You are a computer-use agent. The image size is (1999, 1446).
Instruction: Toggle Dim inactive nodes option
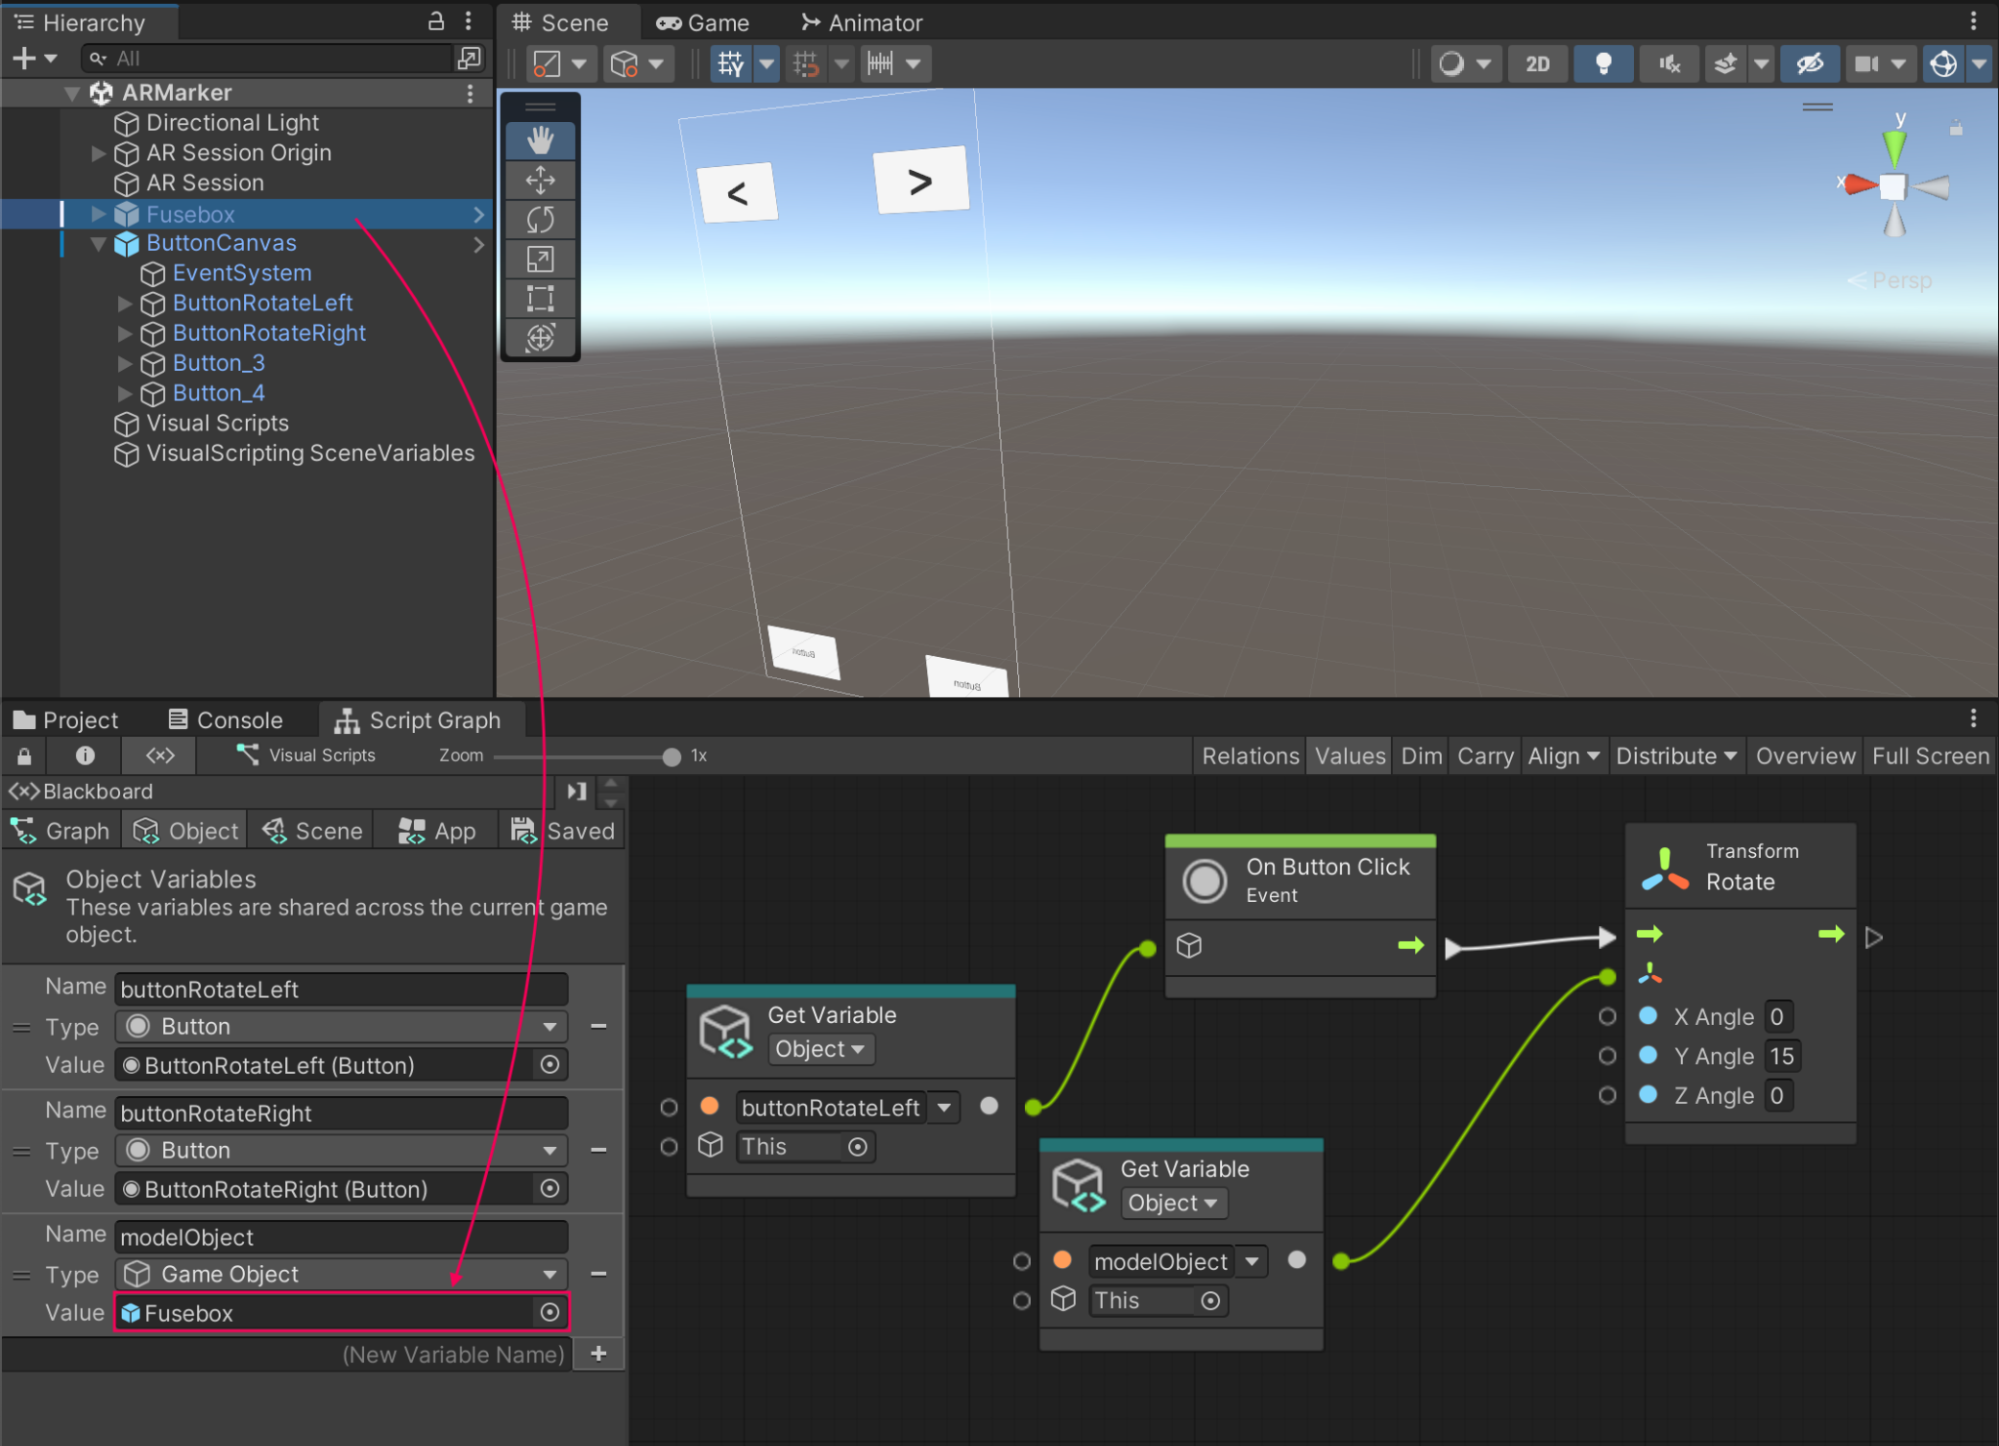pos(1420,756)
